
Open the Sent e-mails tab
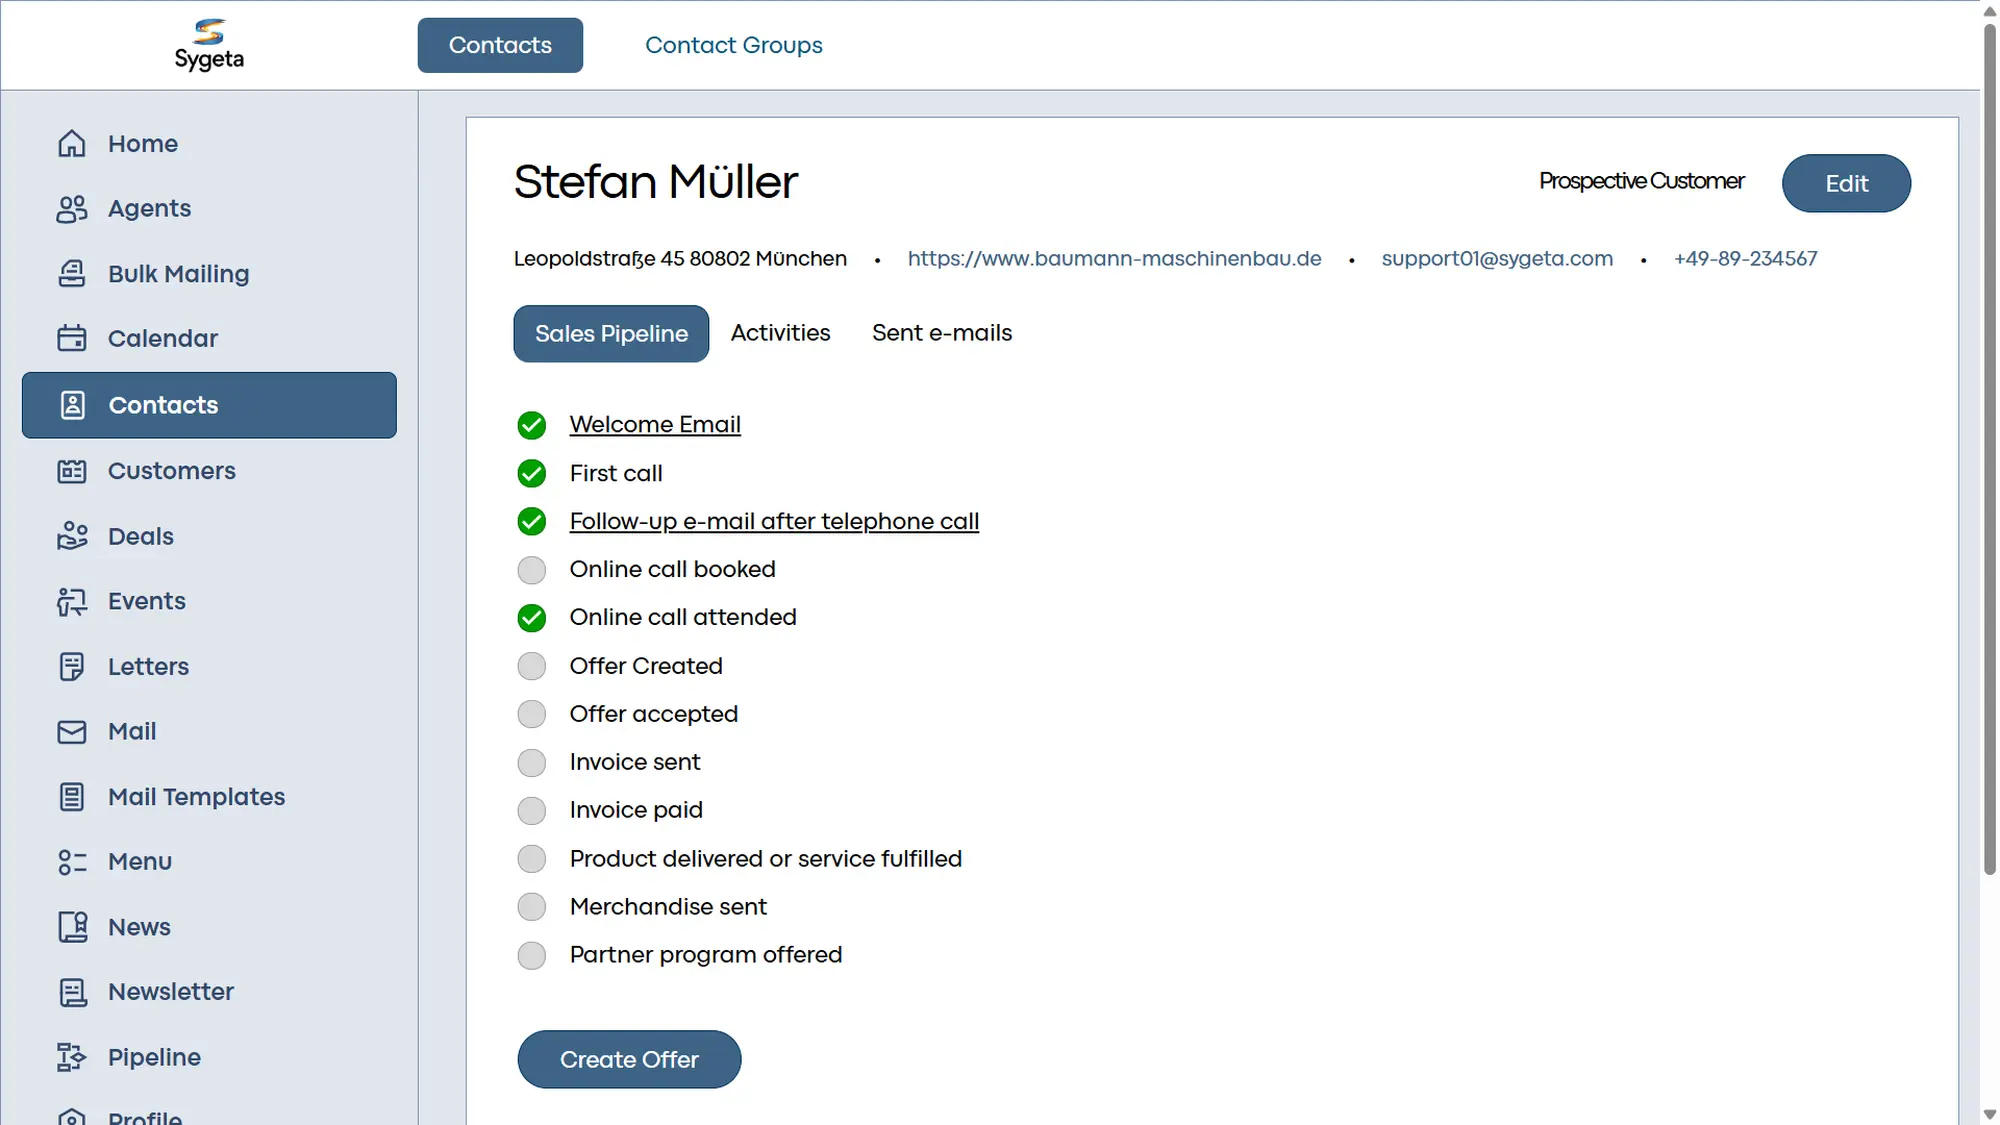(x=941, y=333)
